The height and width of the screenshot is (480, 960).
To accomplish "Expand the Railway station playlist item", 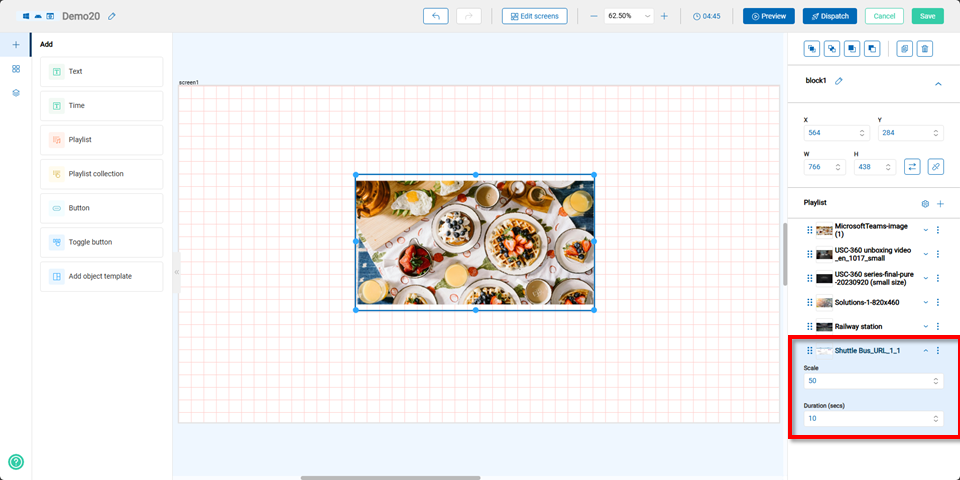I will tap(925, 326).
